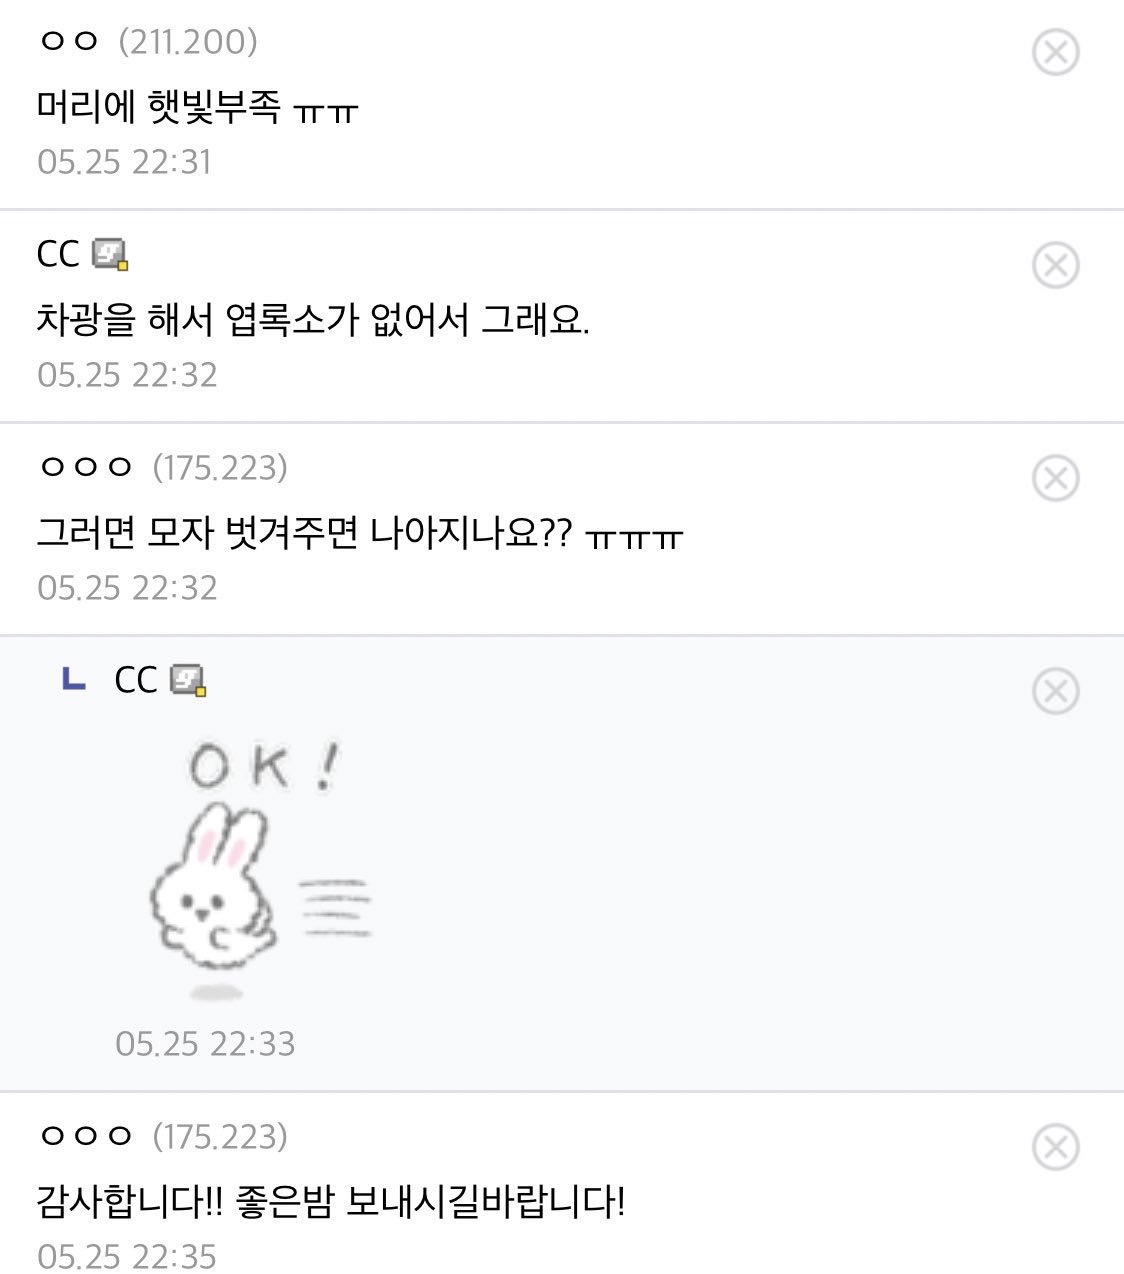Select the CC nickname above the 차광을 comment
Screen dimensions: 1124x1274
coord(57,254)
